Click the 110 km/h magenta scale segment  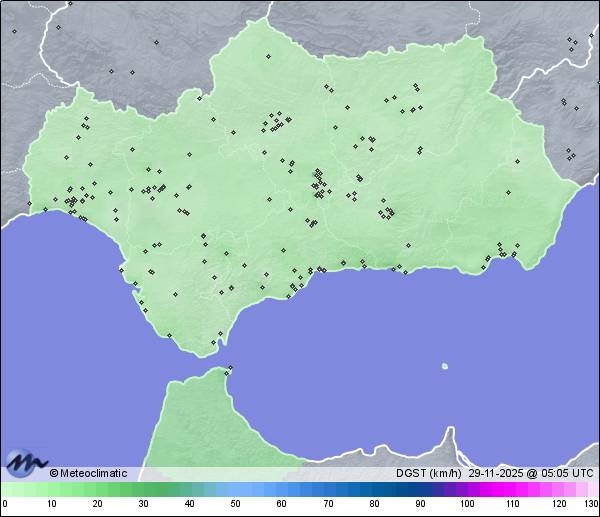[512, 490]
